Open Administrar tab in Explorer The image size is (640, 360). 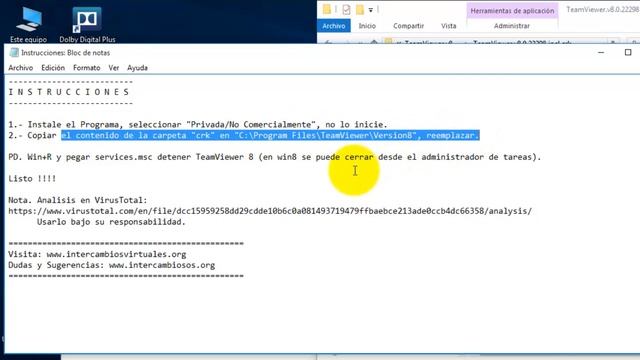512,26
